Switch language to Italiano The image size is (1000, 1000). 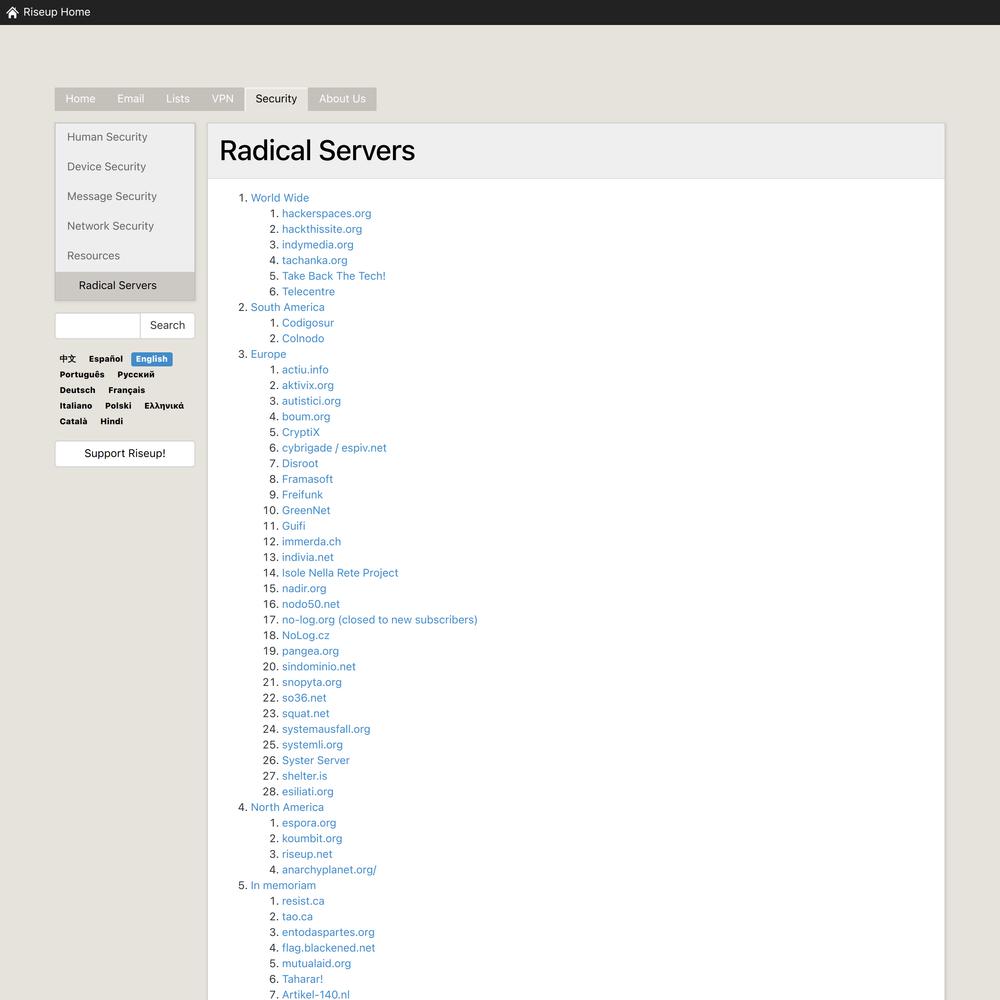click(x=76, y=406)
